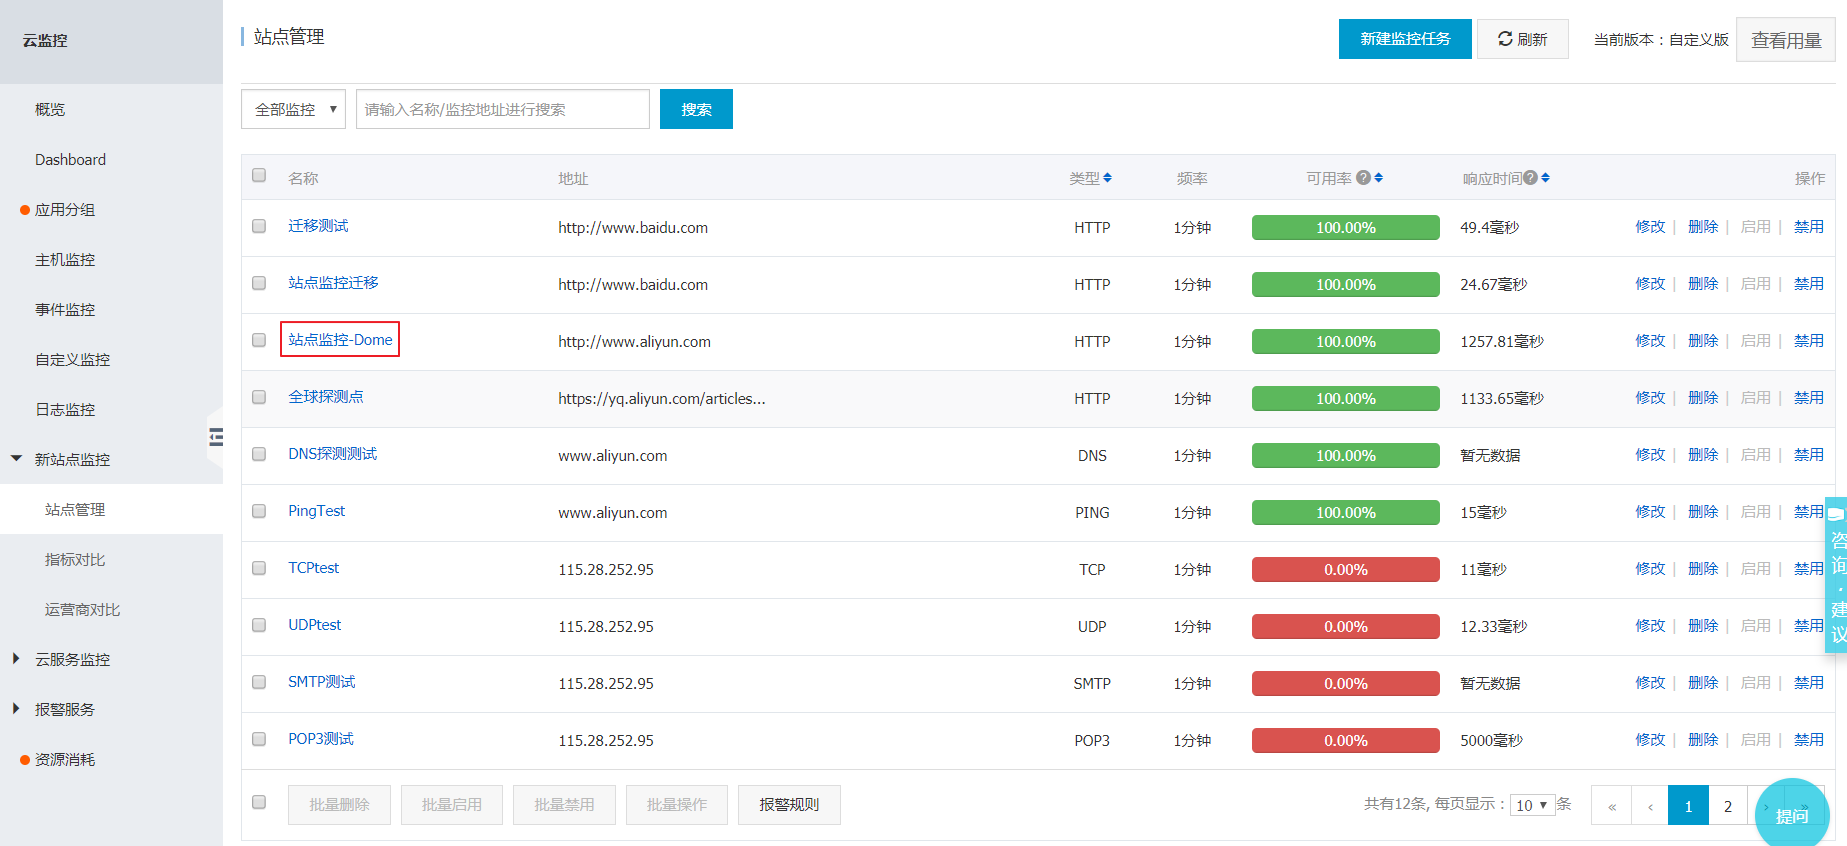
Task: Open the 咨询·建议 side tab
Action: tap(1837, 576)
